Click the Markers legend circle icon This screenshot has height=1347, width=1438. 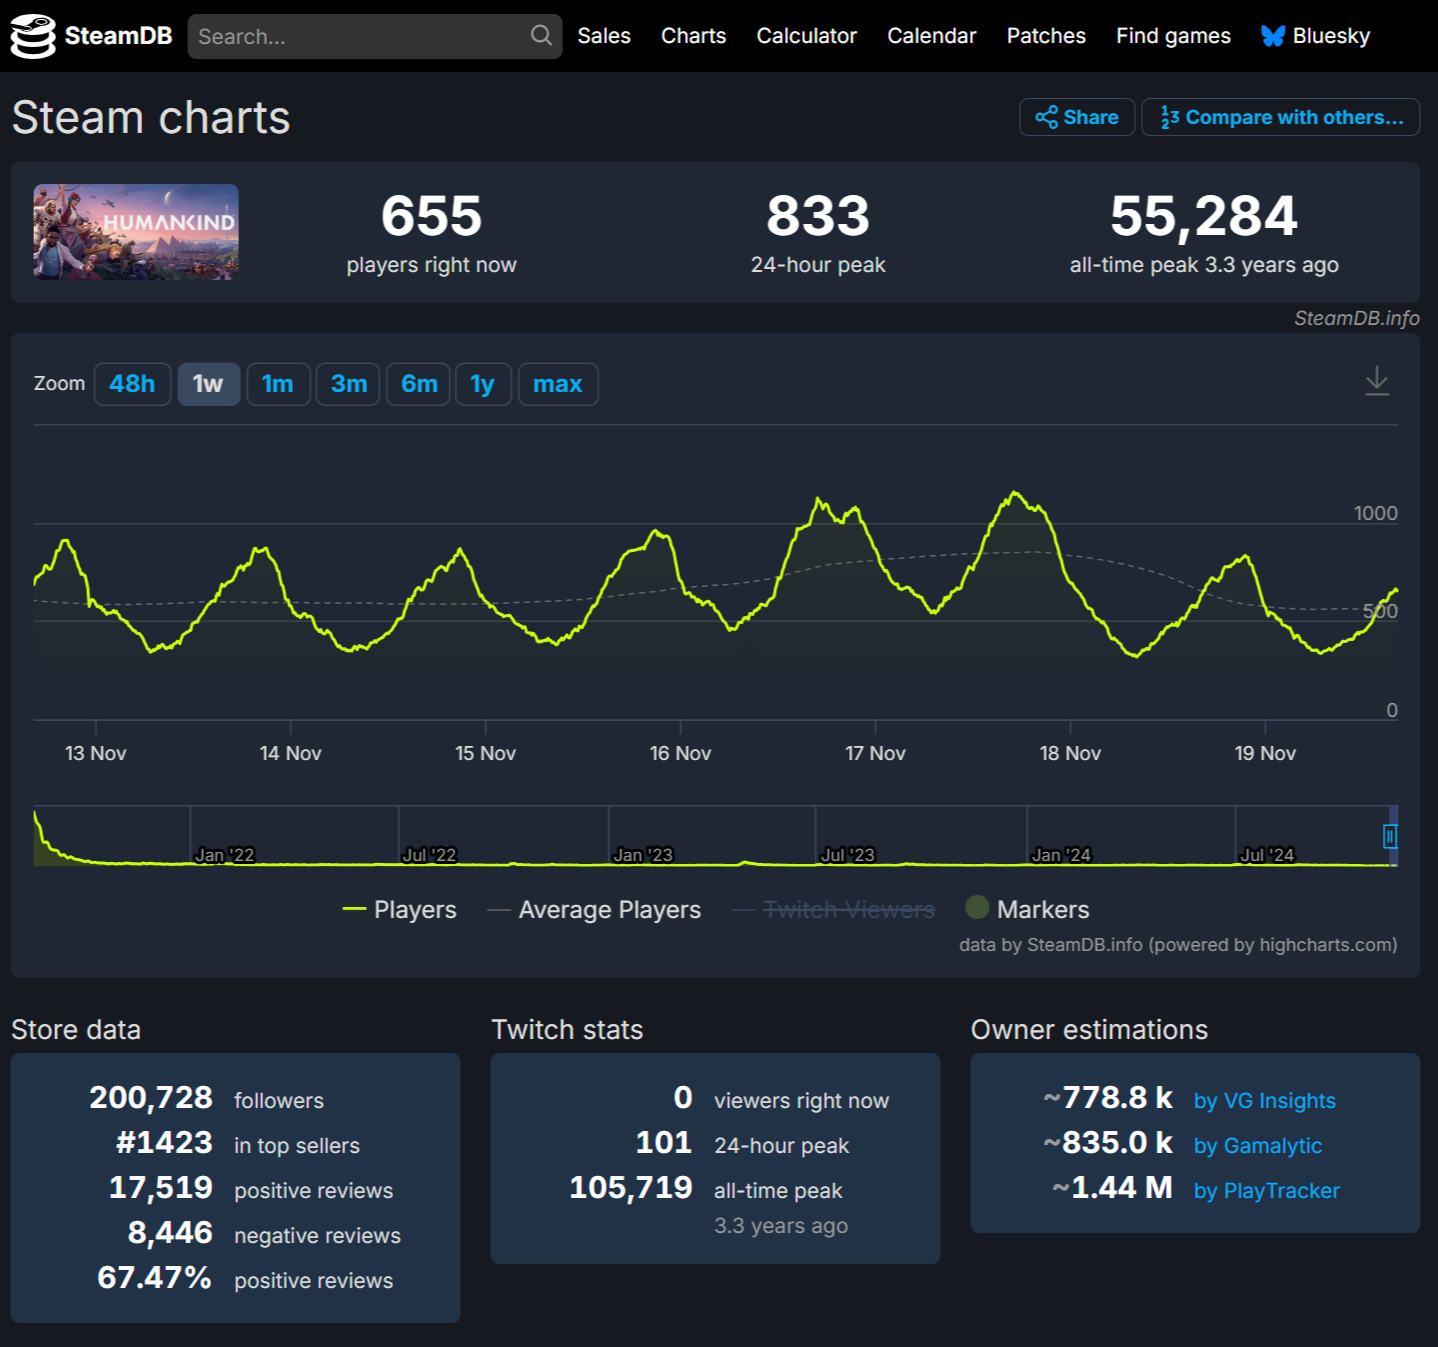point(977,908)
